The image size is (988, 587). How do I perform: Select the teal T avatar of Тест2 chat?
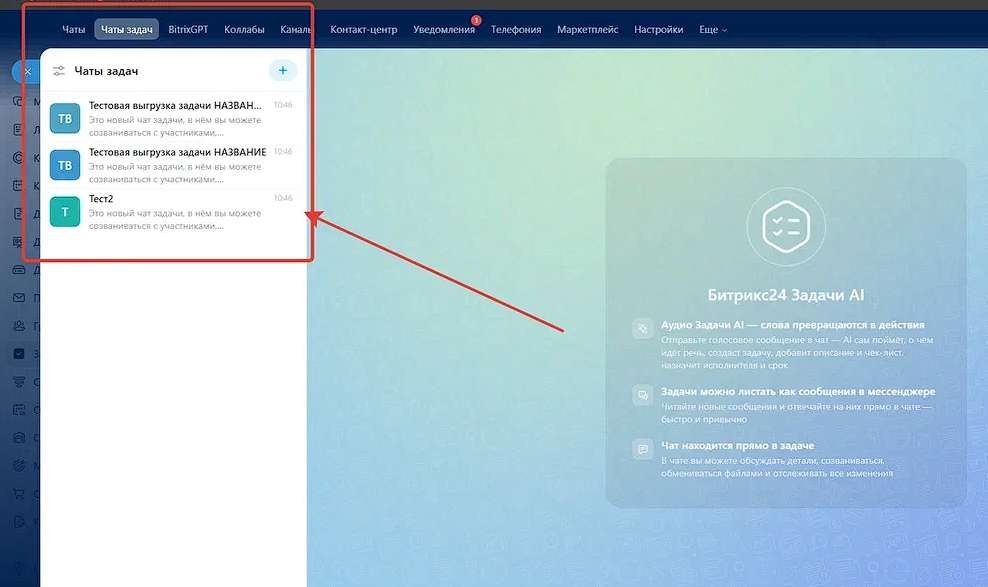pyautogui.click(x=65, y=212)
